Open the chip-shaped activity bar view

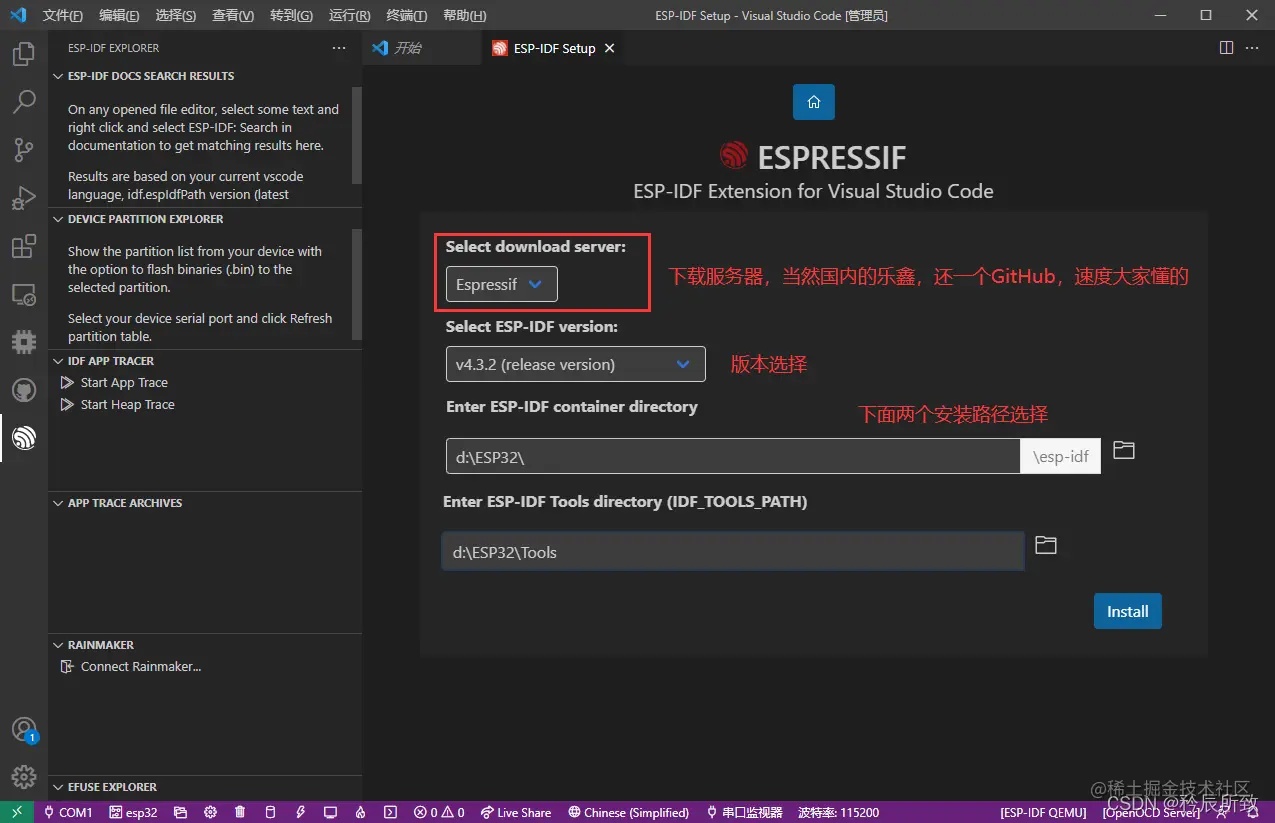[24, 342]
